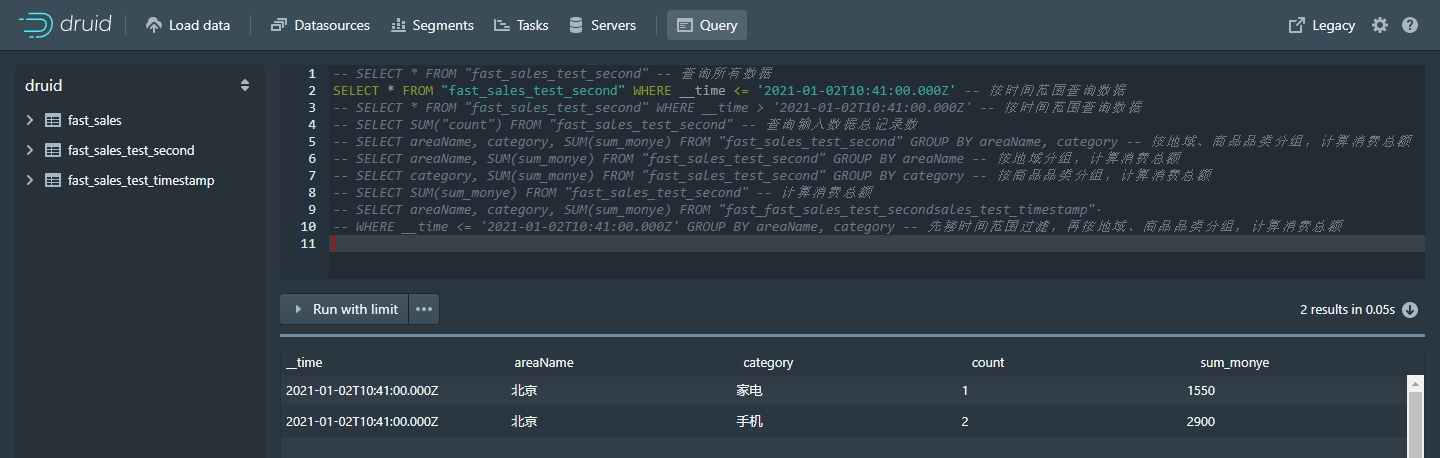Click the download results arrow icon

tap(1410, 309)
